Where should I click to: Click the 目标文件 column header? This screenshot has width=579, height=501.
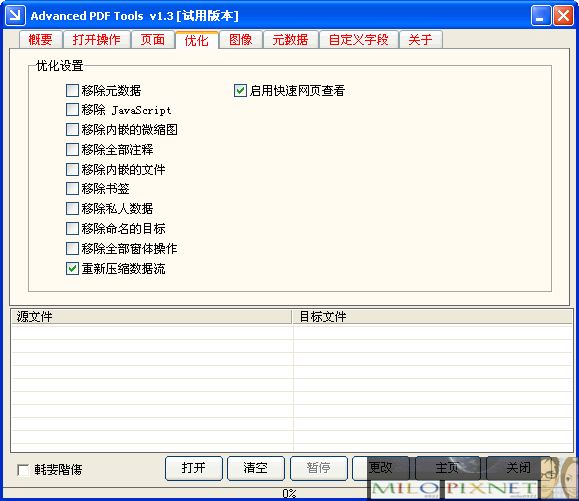[x=432, y=317]
